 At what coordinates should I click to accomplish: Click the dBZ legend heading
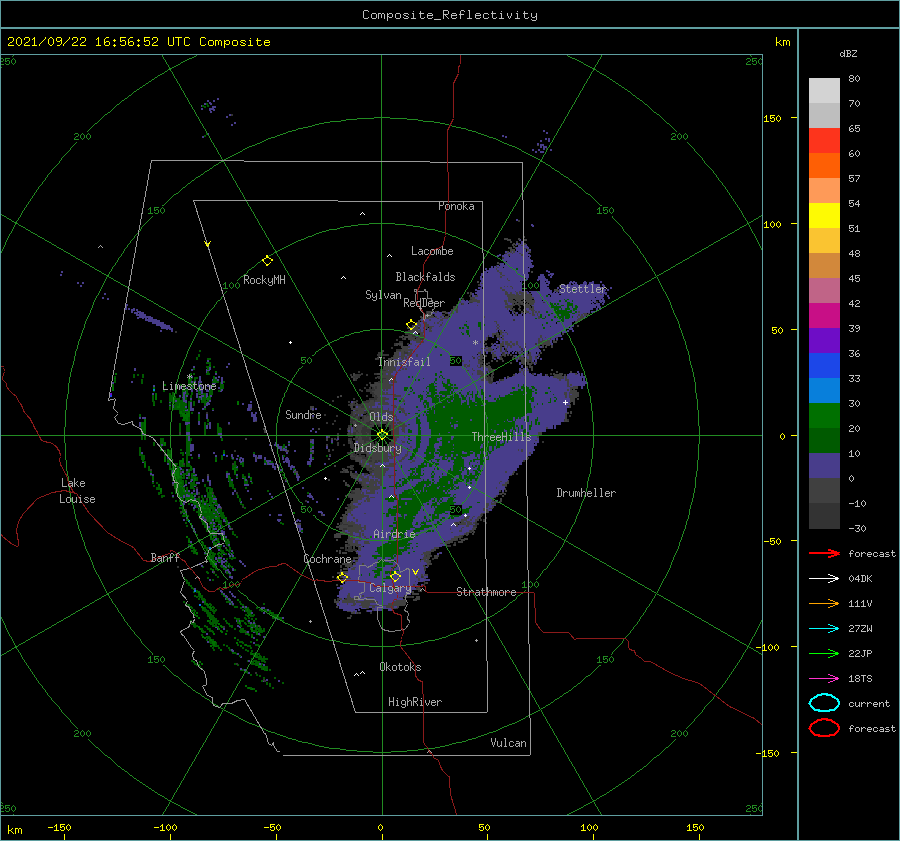pos(848,53)
